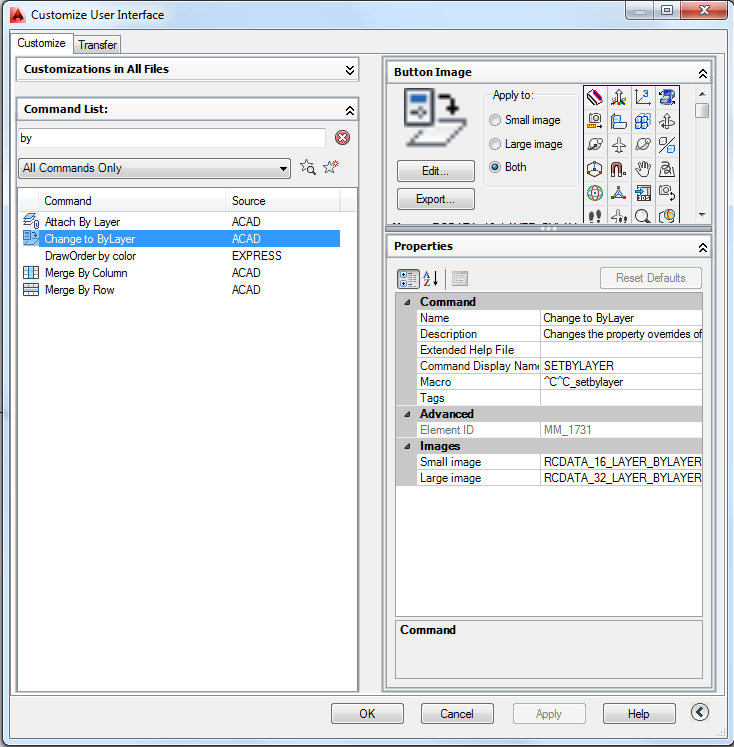Switch properties to categorized view

408,279
